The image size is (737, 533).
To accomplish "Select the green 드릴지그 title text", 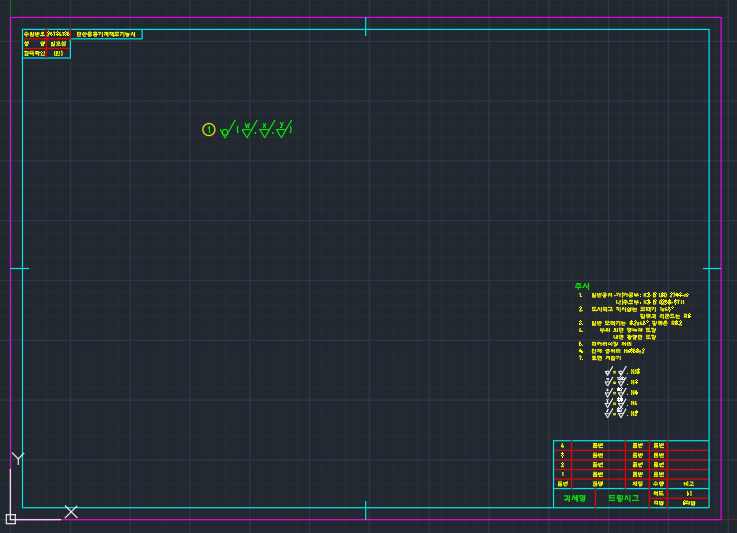I will pyautogui.click(x=623, y=498).
